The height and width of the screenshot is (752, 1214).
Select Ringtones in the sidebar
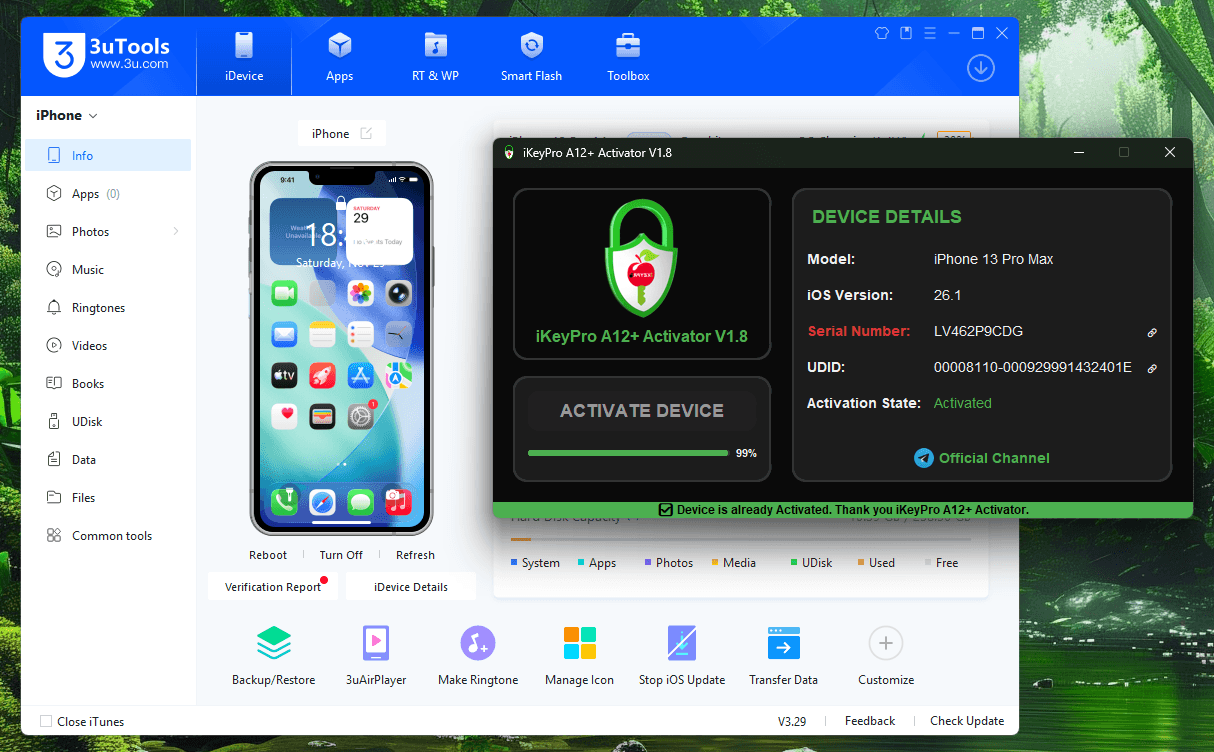tap(98, 308)
